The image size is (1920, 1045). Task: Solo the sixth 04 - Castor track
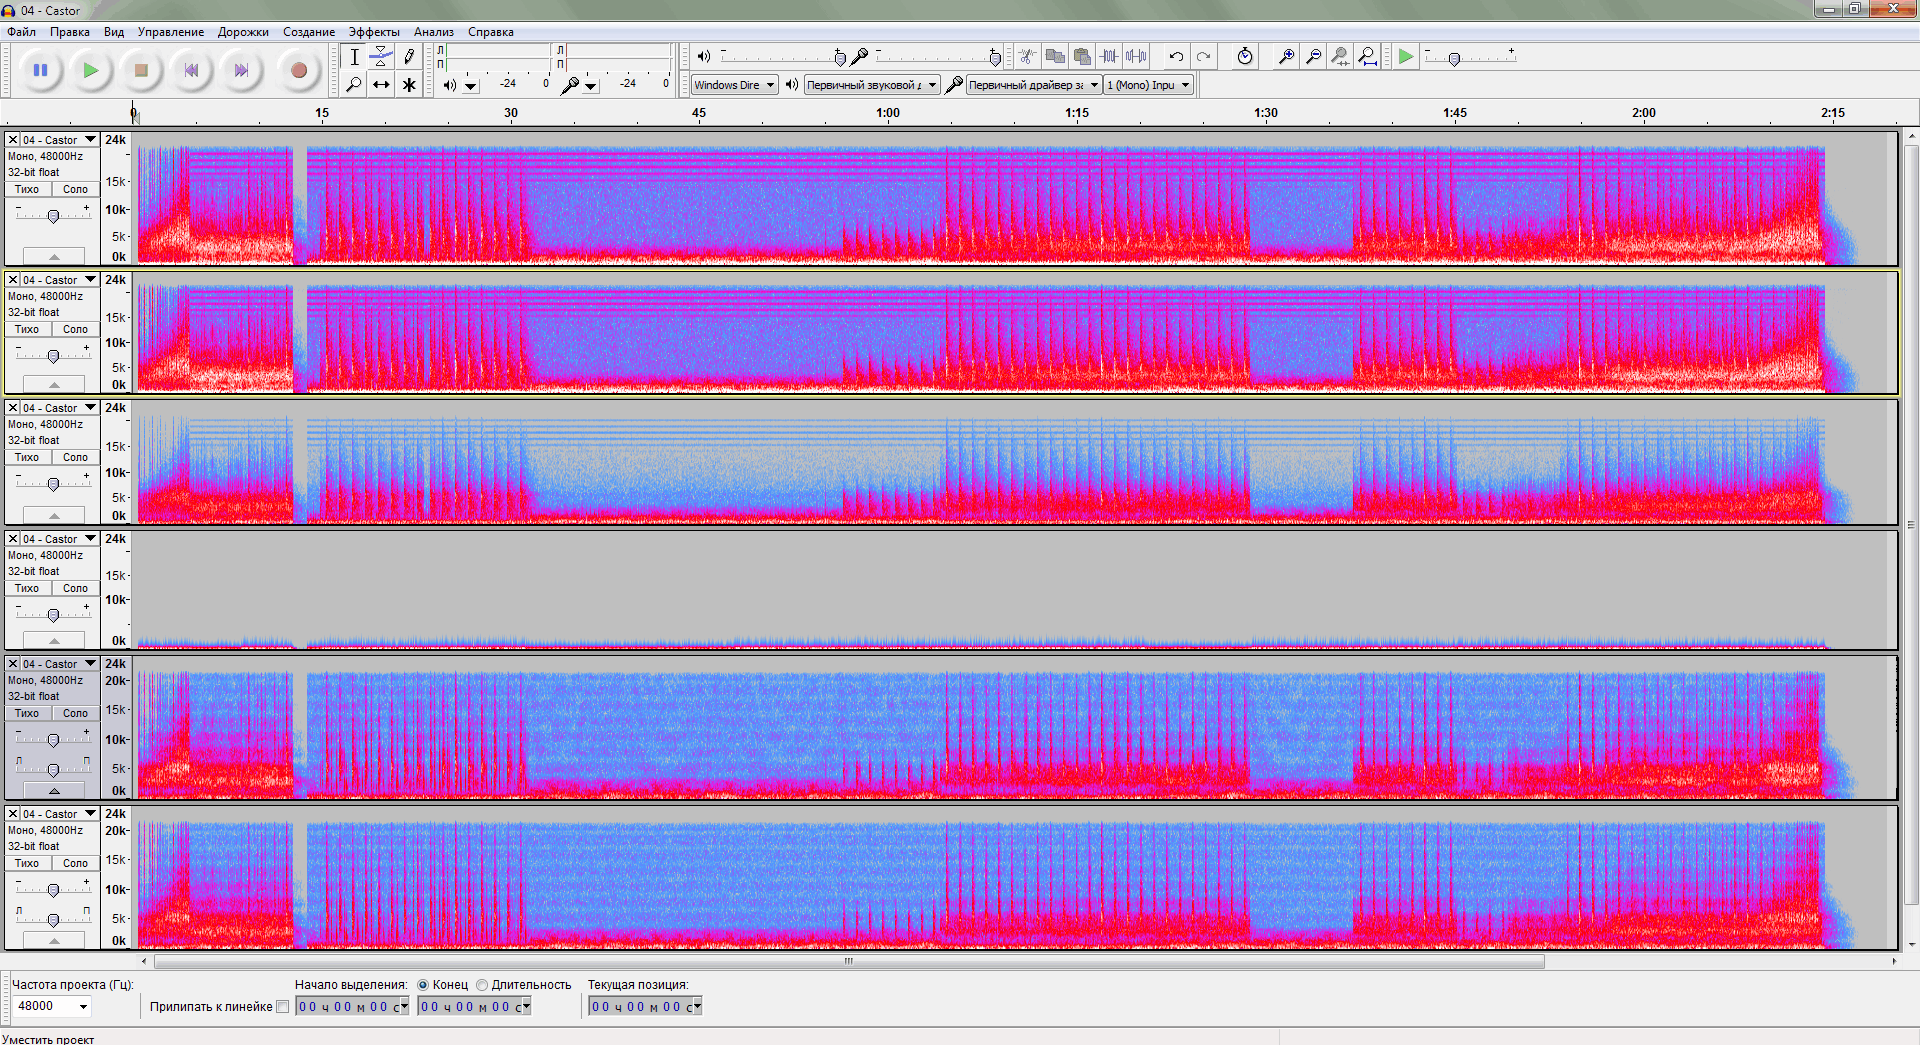[75, 863]
